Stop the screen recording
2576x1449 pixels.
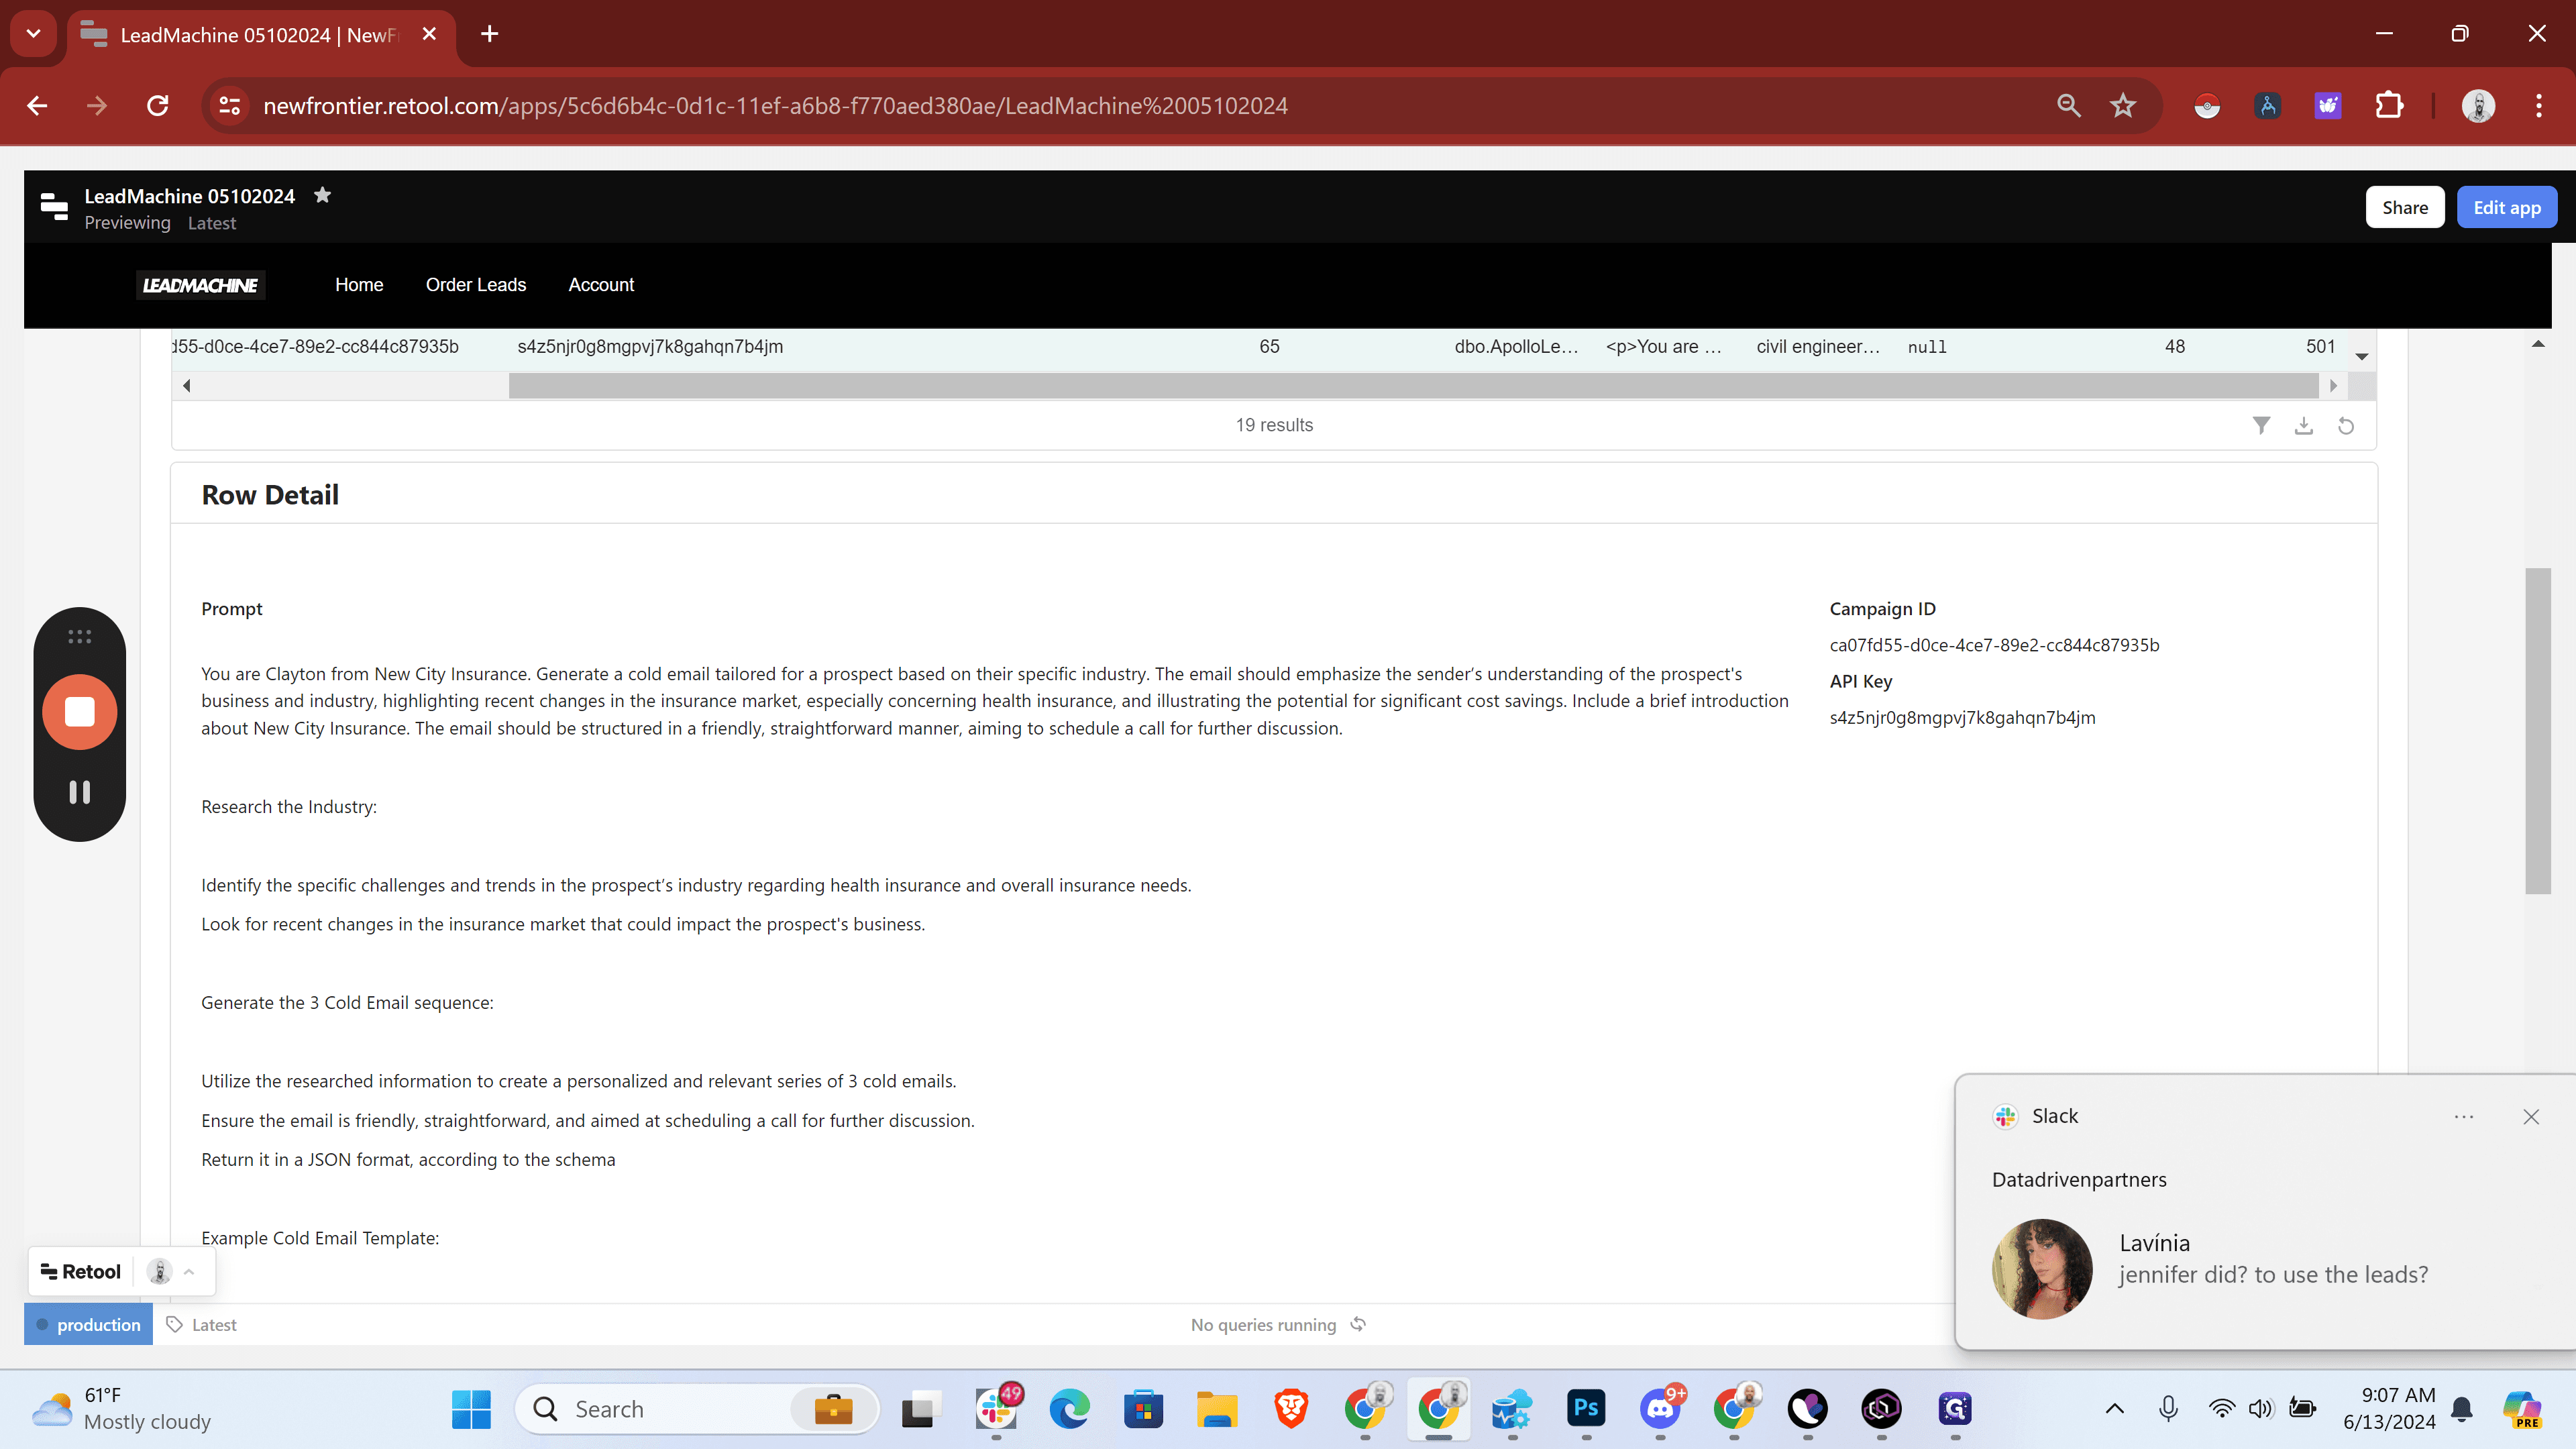point(79,712)
